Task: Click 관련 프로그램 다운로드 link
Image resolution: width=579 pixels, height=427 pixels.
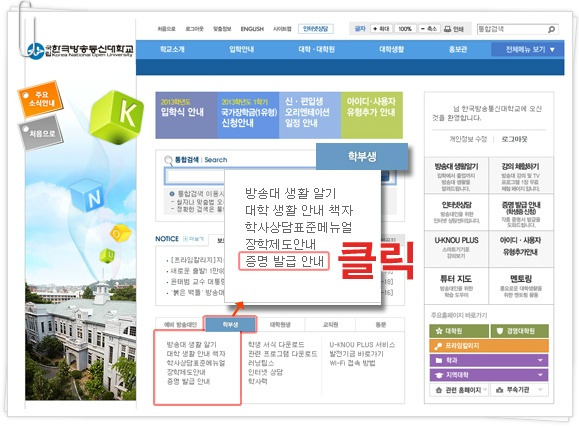Action: (282, 354)
